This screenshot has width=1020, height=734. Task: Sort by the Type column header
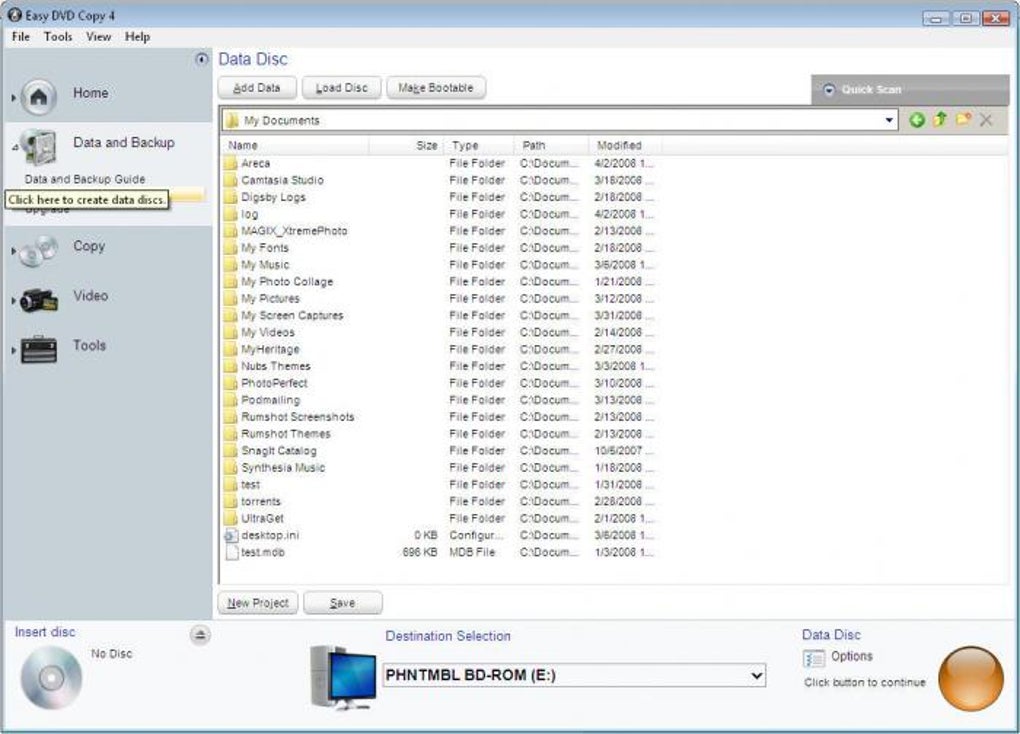click(x=478, y=145)
